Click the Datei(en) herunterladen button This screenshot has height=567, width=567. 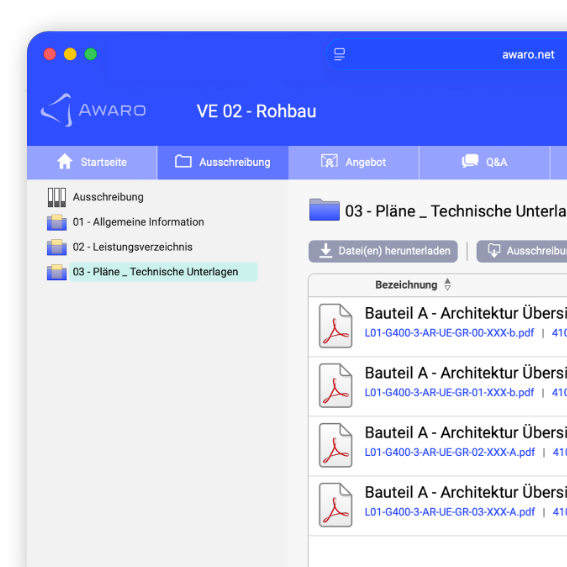pos(383,251)
